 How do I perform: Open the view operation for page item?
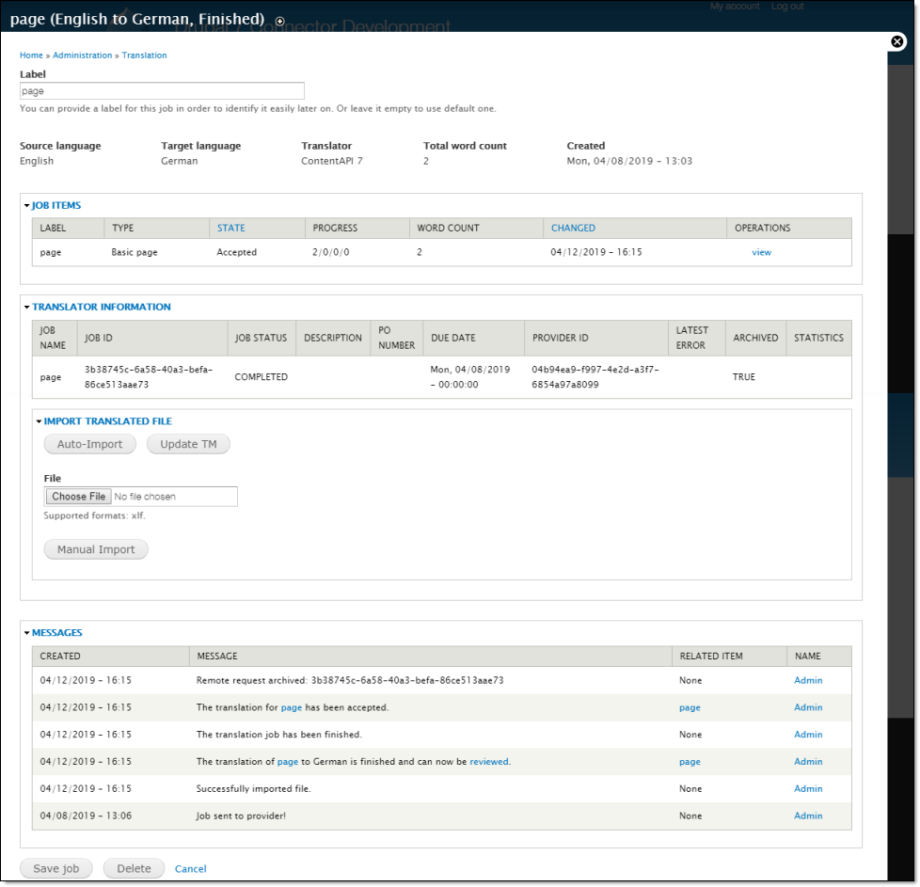coord(761,252)
